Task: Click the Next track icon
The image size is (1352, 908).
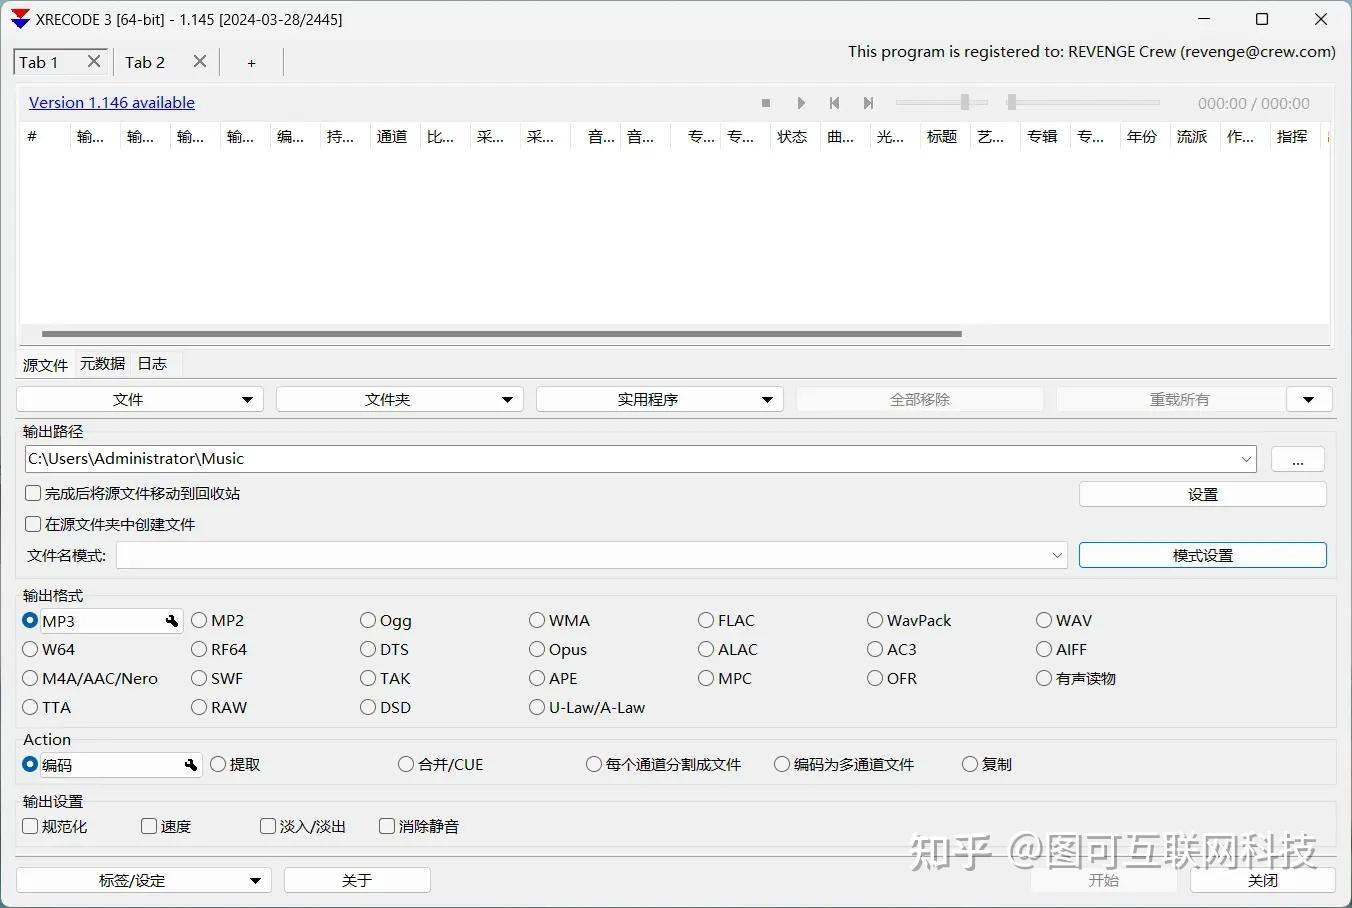Action: (x=868, y=102)
